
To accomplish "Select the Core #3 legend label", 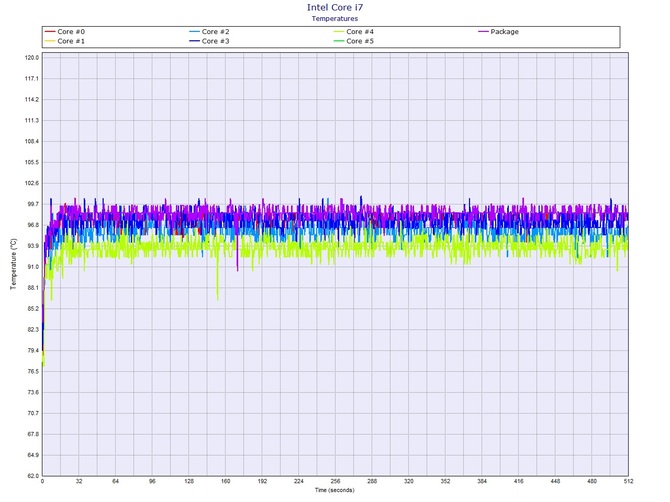I will point(215,41).
